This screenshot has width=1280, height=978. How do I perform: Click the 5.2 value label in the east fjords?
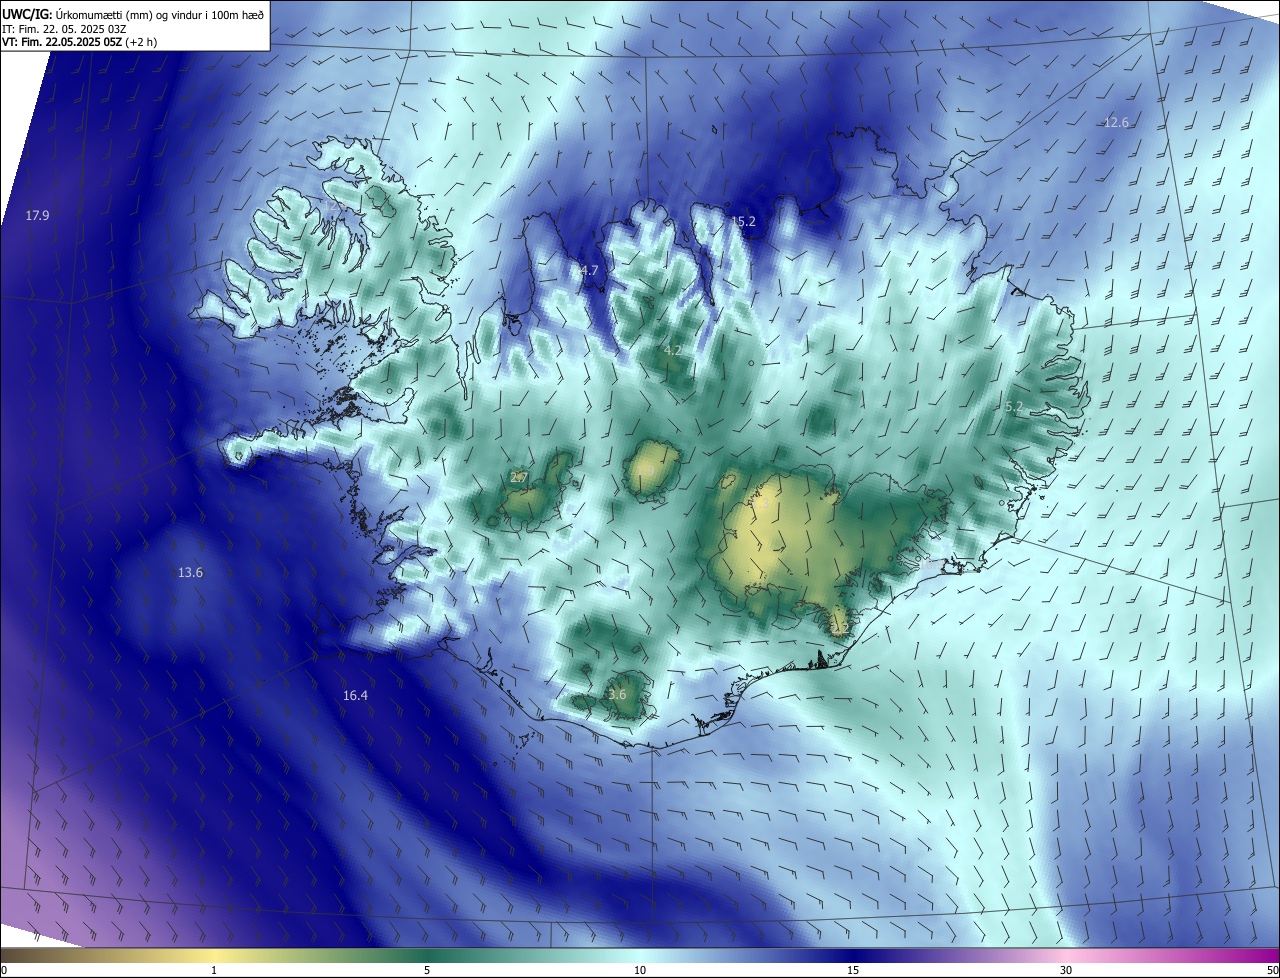pos(1014,407)
